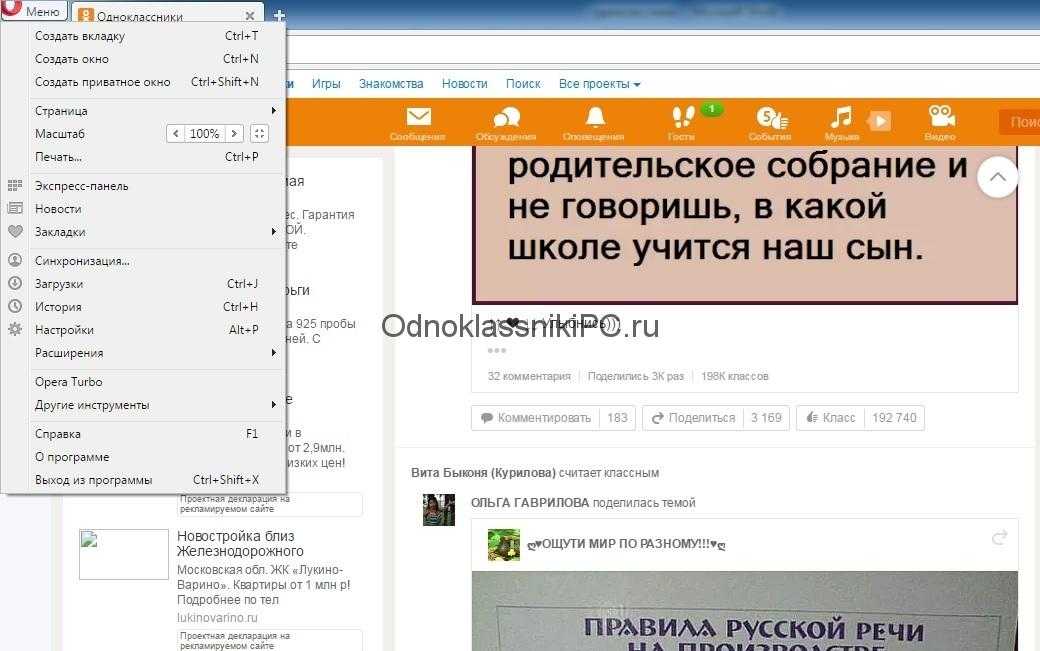Select Настройки in the Opera menu
Viewport: 1040px width, 651px height.
point(65,330)
